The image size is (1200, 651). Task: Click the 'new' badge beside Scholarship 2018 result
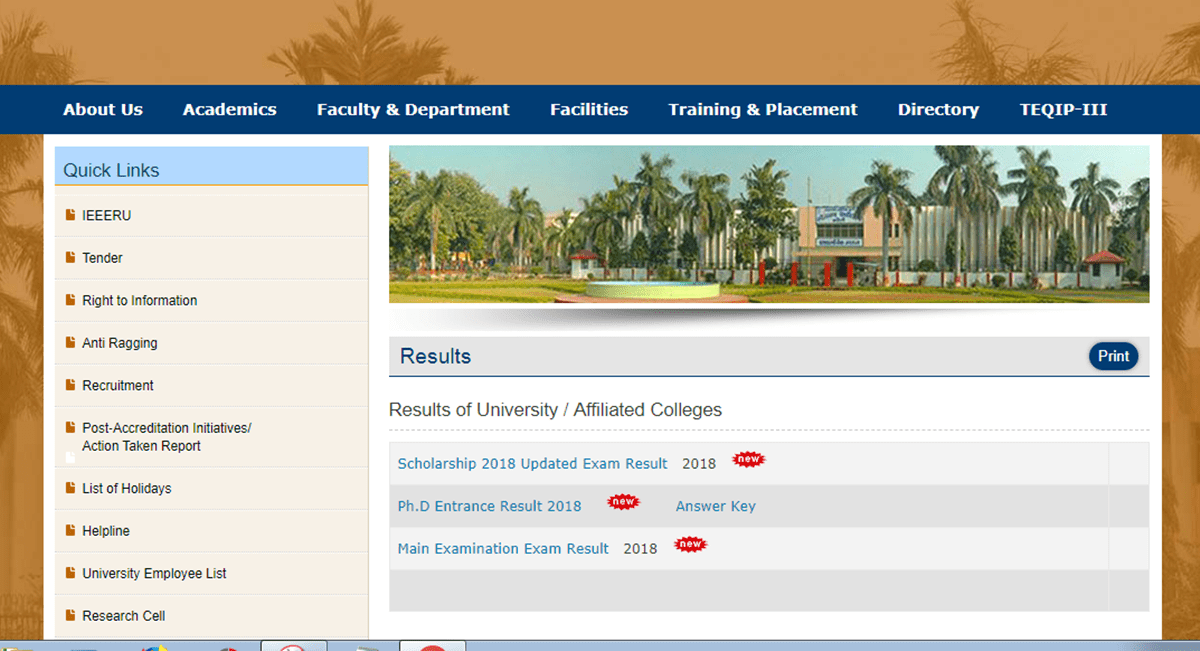(748, 460)
